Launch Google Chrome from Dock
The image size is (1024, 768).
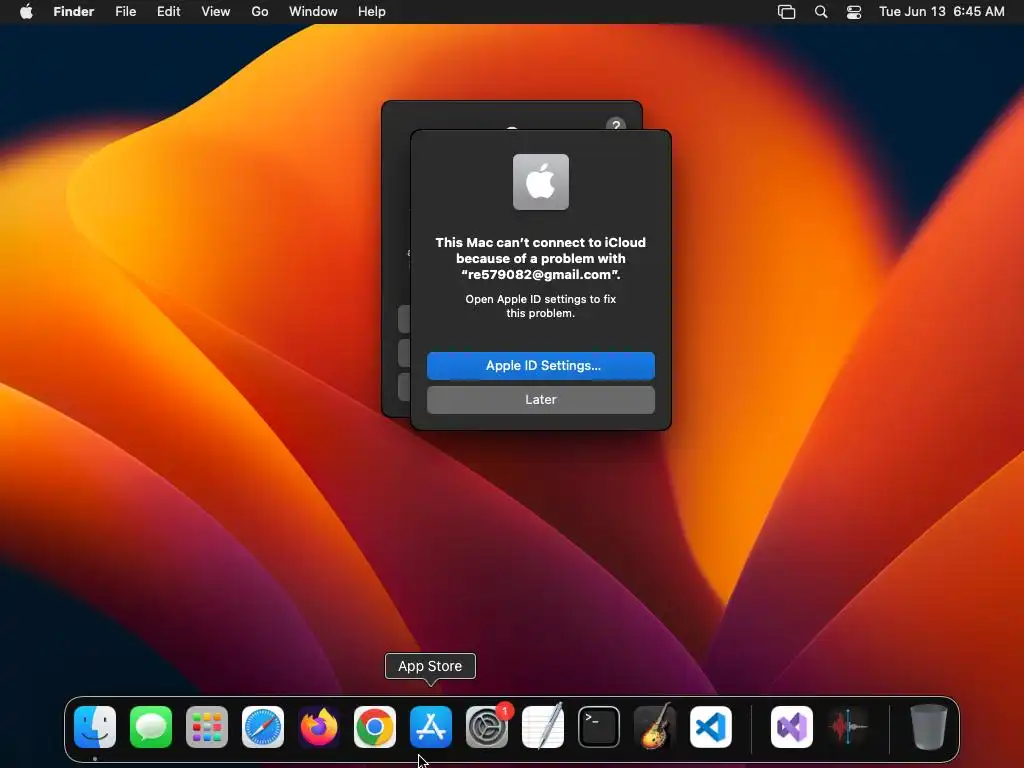(x=375, y=727)
